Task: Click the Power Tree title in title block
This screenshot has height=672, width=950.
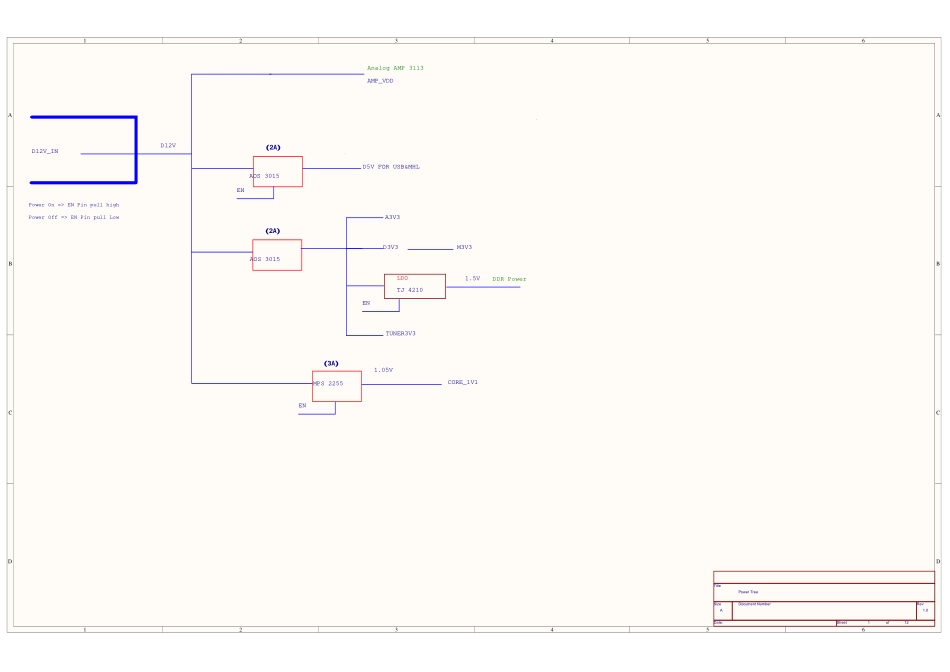Action: [x=748, y=592]
